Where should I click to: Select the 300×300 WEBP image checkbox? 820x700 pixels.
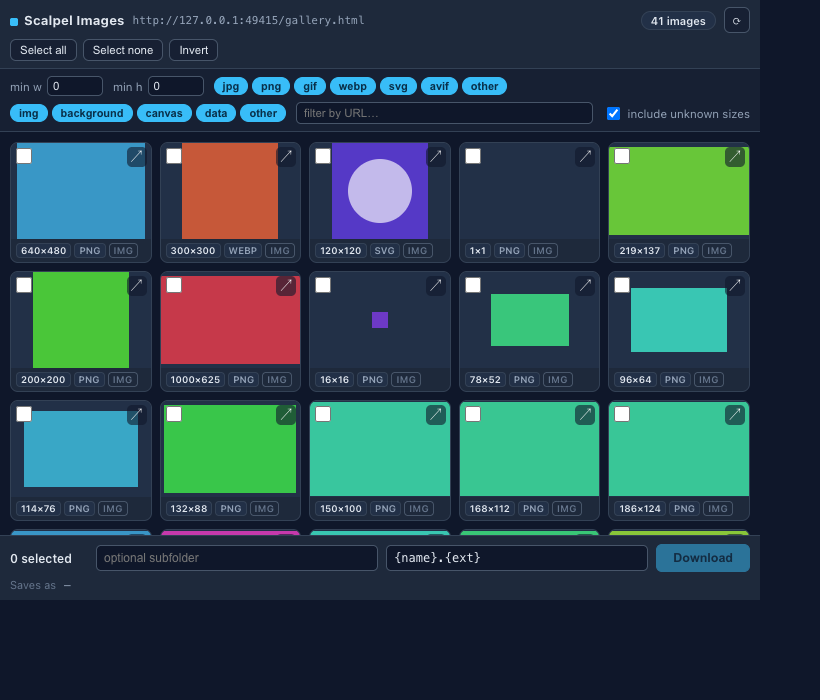(174, 156)
